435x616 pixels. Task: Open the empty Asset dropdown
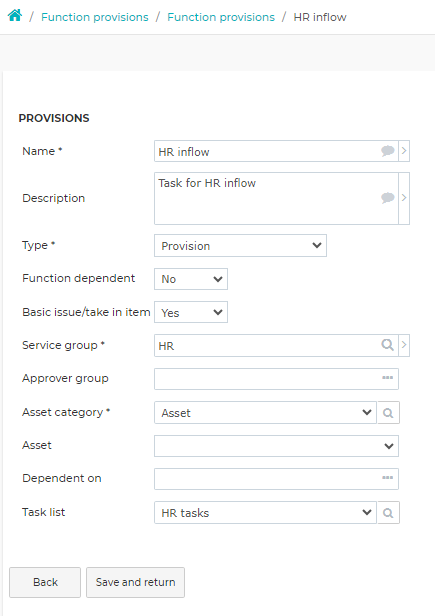pyautogui.click(x=276, y=446)
